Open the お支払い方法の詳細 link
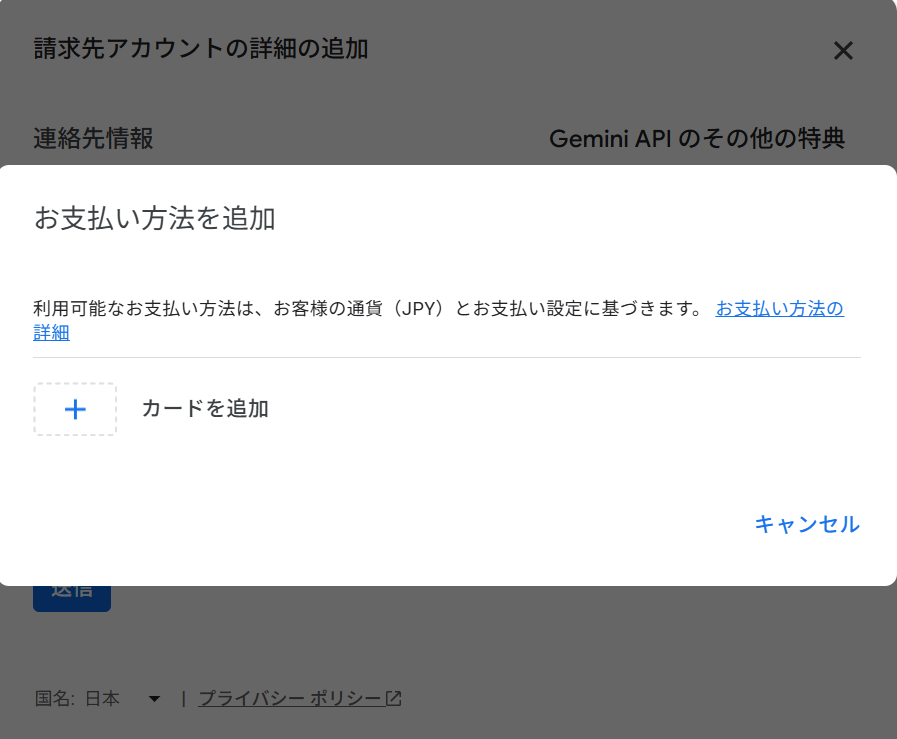Image resolution: width=897 pixels, height=739 pixels. point(779,309)
